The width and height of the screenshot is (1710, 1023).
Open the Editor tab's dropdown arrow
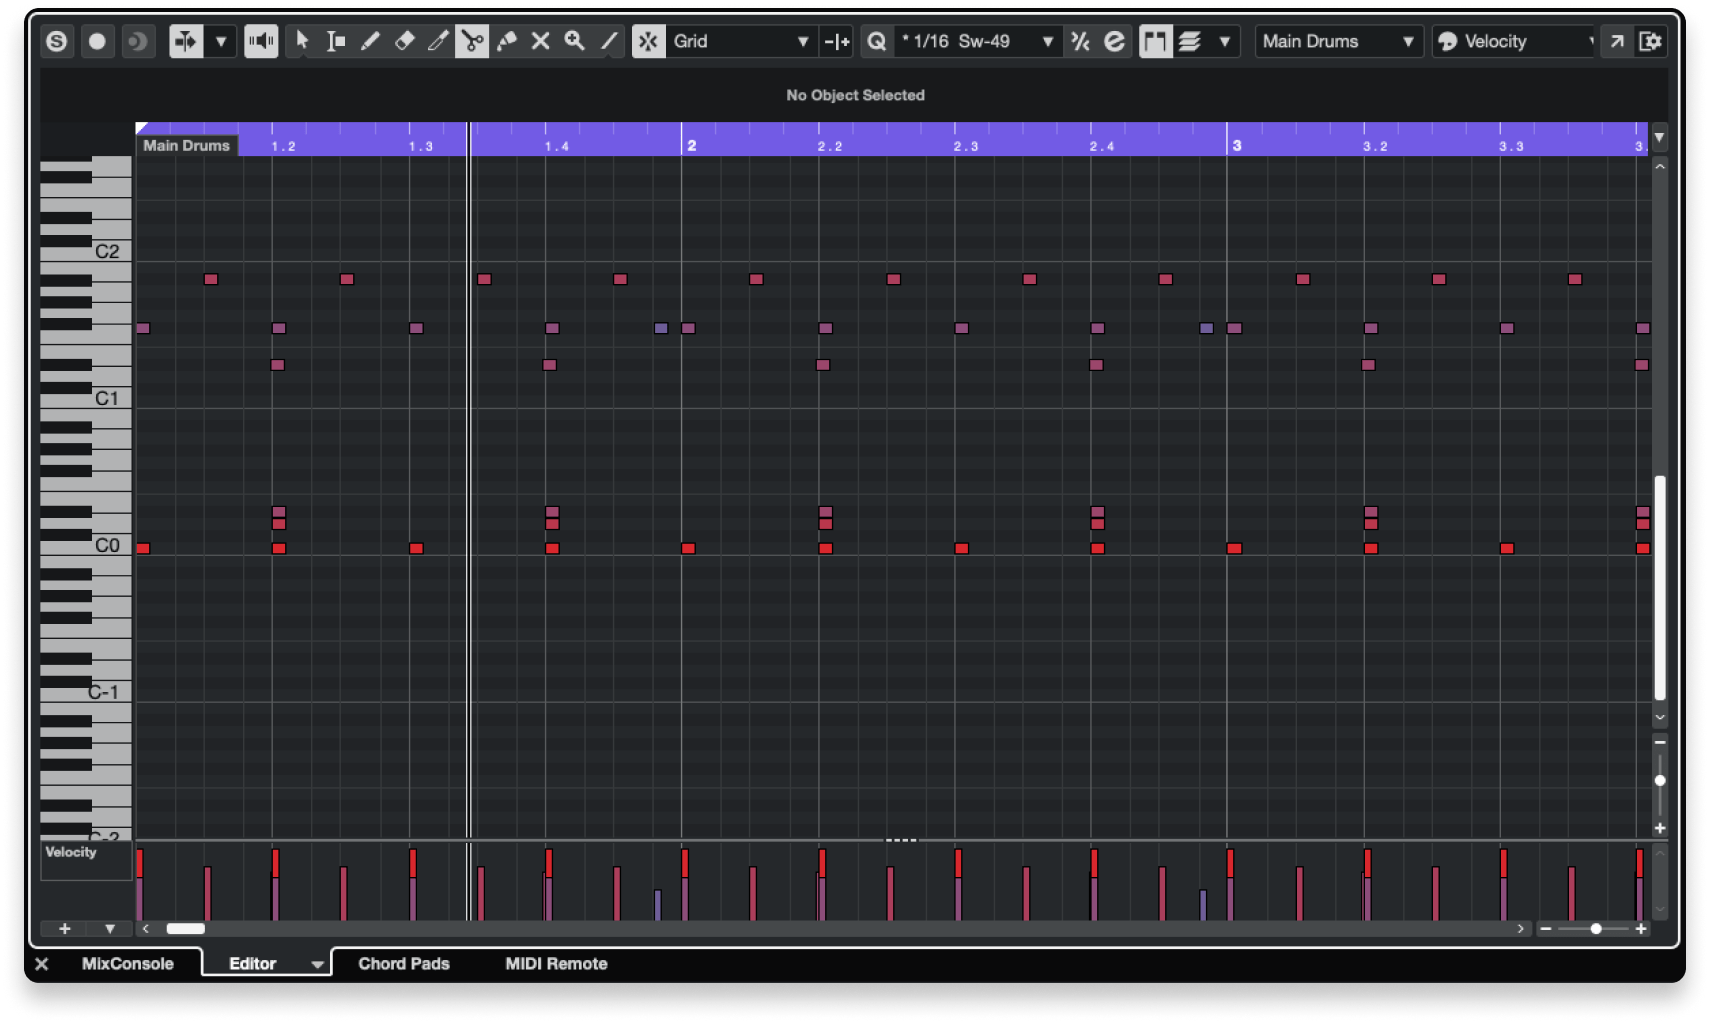[x=317, y=965]
